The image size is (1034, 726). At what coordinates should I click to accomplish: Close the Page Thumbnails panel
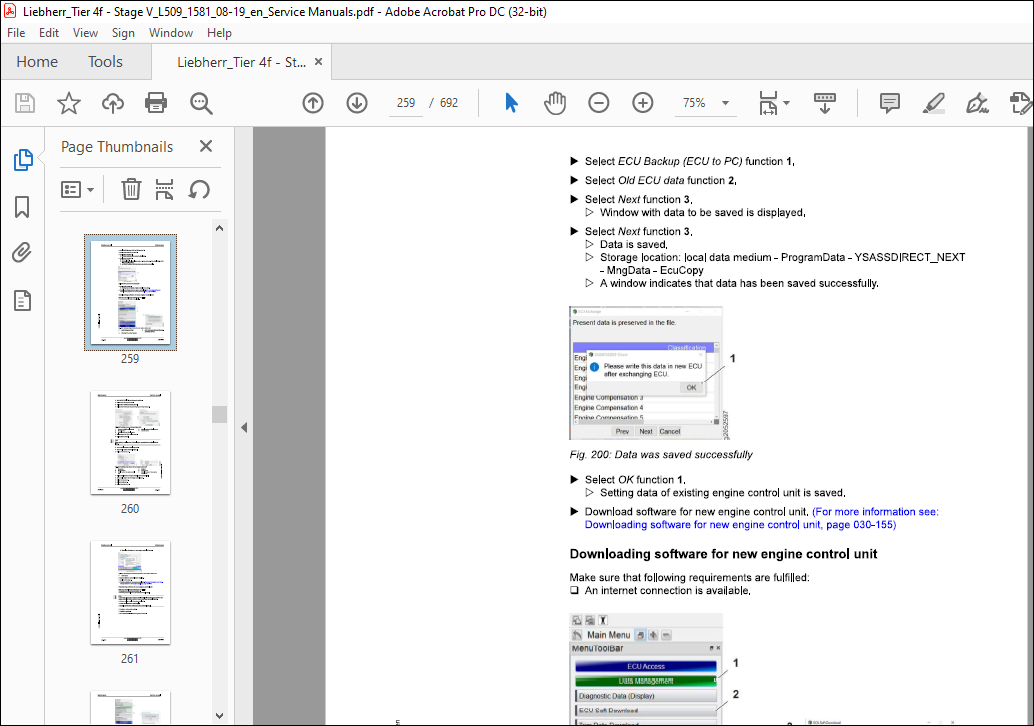click(x=206, y=146)
